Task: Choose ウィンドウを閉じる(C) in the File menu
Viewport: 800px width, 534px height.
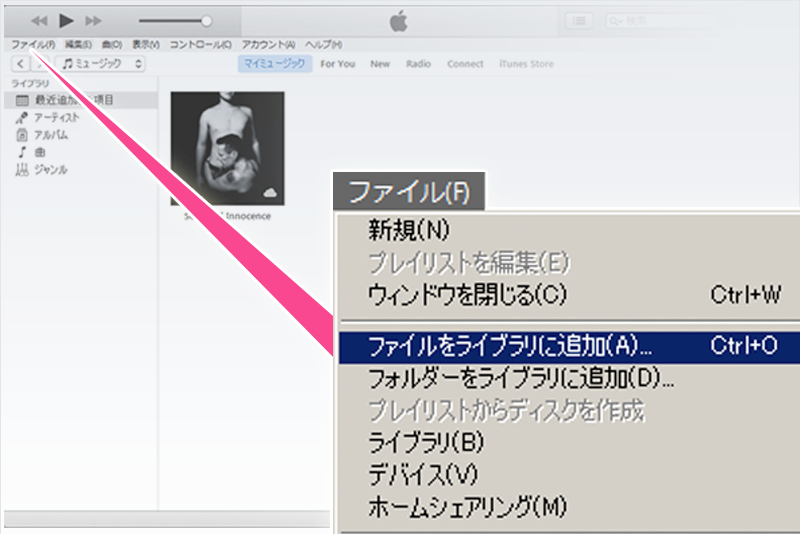Action: point(569,294)
